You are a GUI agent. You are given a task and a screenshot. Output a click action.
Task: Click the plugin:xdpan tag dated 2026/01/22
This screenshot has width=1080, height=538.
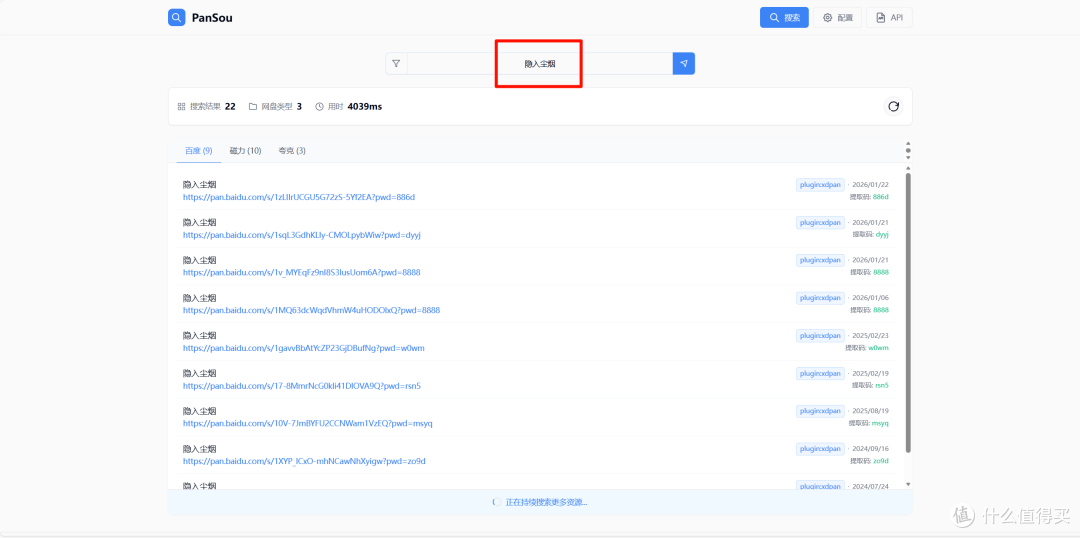[x=820, y=185]
